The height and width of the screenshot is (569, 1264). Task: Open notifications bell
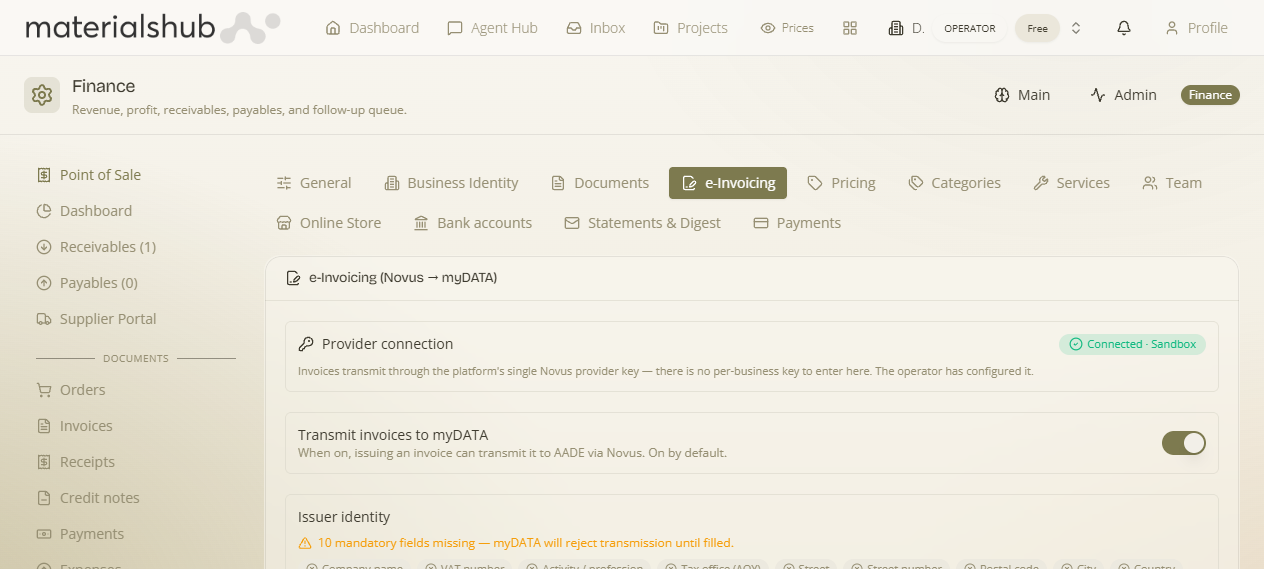click(x=1124, y=28)
